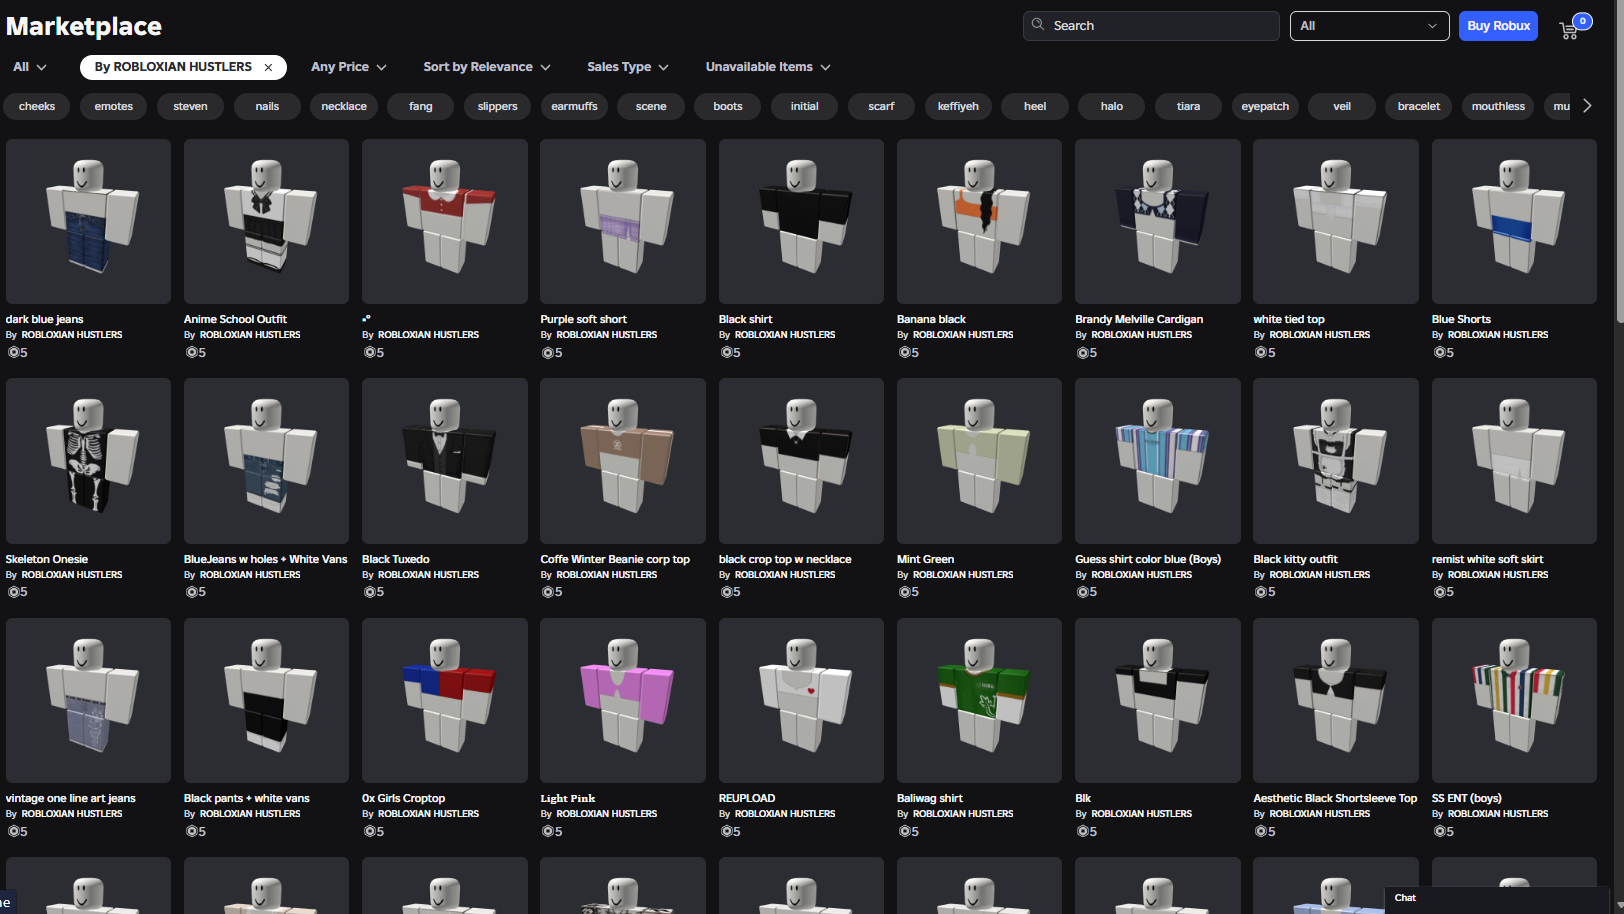
Task: Filter by the earmuffs tag
Action: pos(574,106)
